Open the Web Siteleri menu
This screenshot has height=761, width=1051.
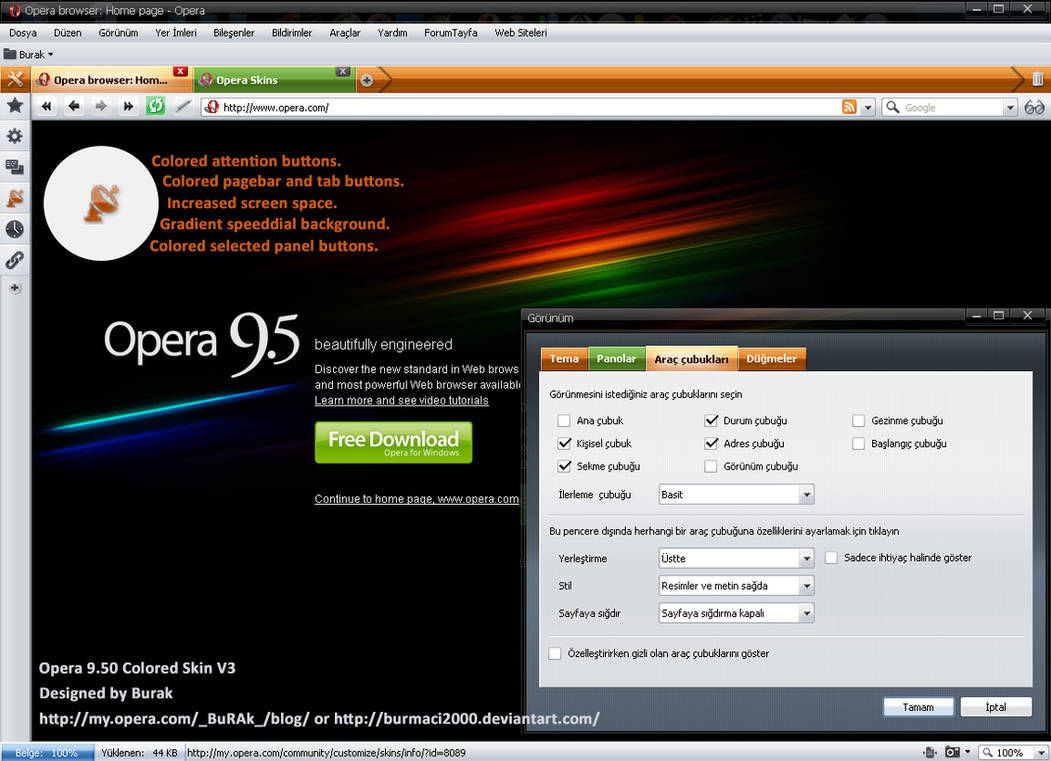521,32
